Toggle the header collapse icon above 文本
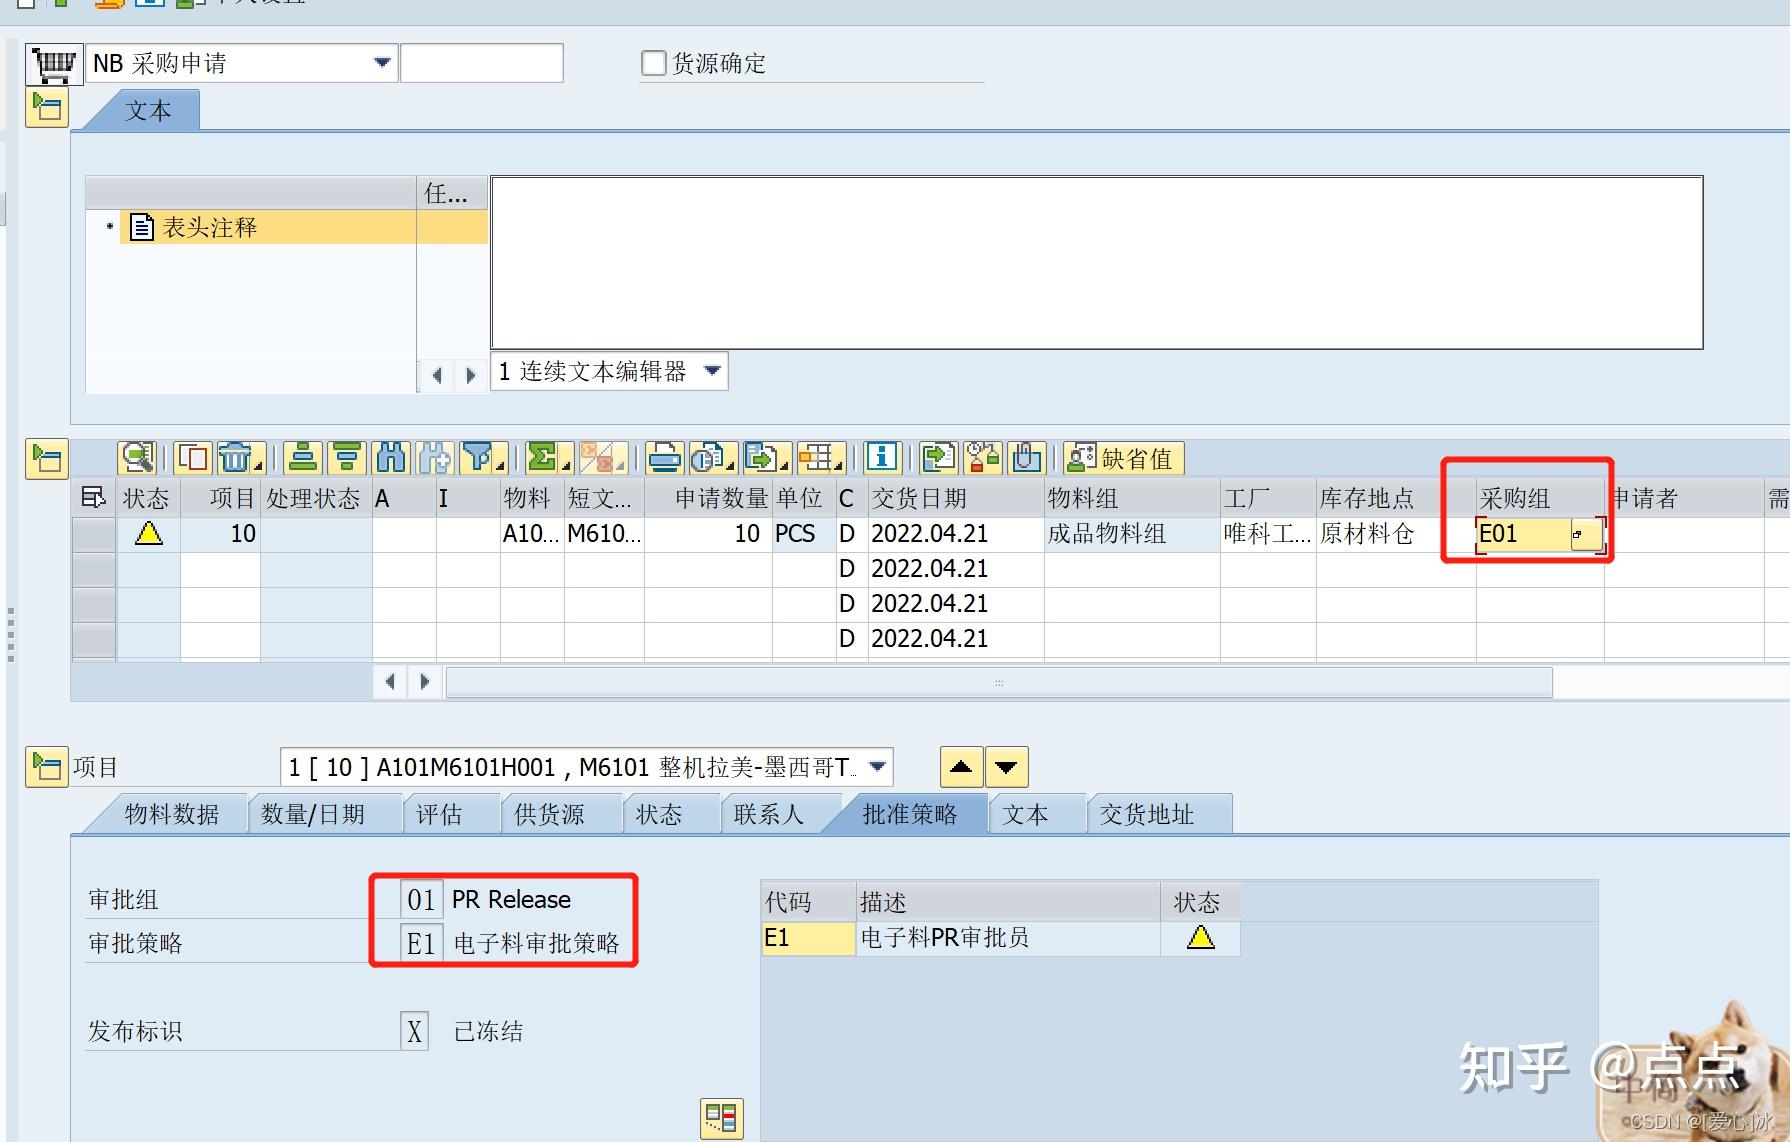Viewport: 1790px width, 1142px height. pos(46,107)
